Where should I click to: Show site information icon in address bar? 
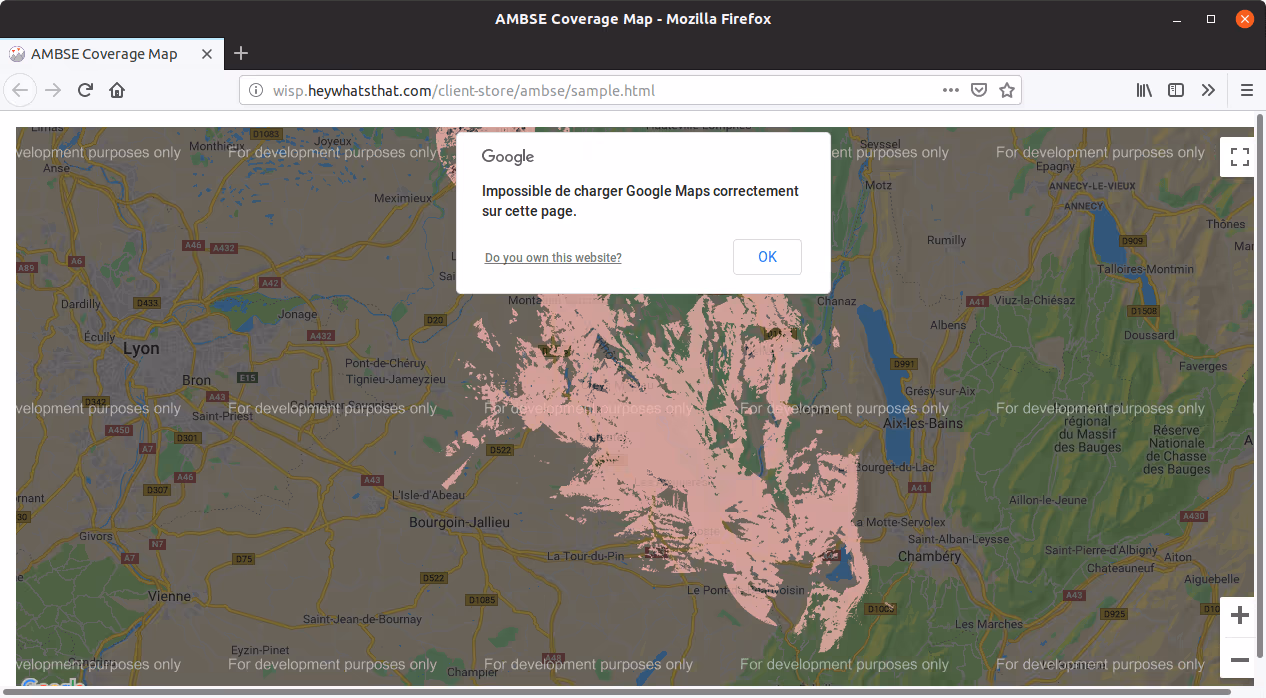click(256, 90)
